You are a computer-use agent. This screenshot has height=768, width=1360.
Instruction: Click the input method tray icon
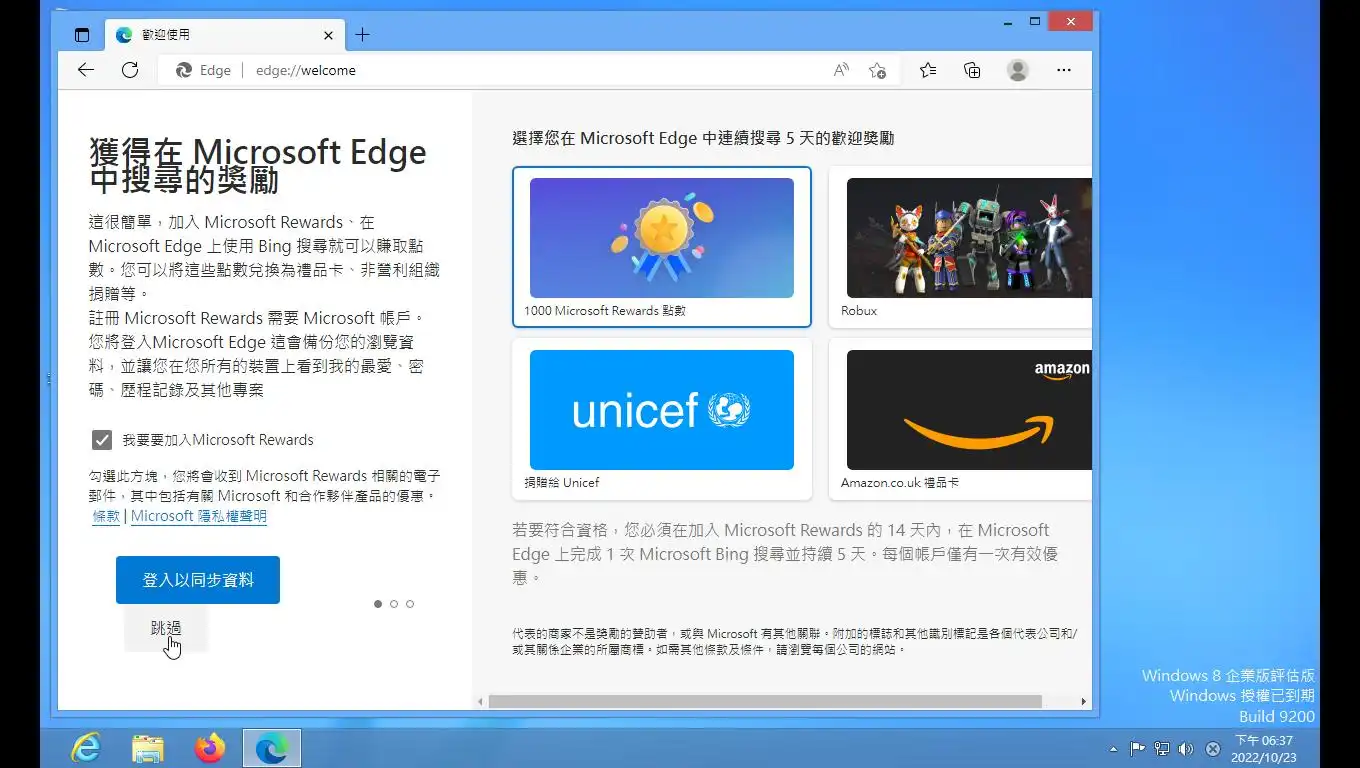pyautogui.click(x=1213, y=748)
